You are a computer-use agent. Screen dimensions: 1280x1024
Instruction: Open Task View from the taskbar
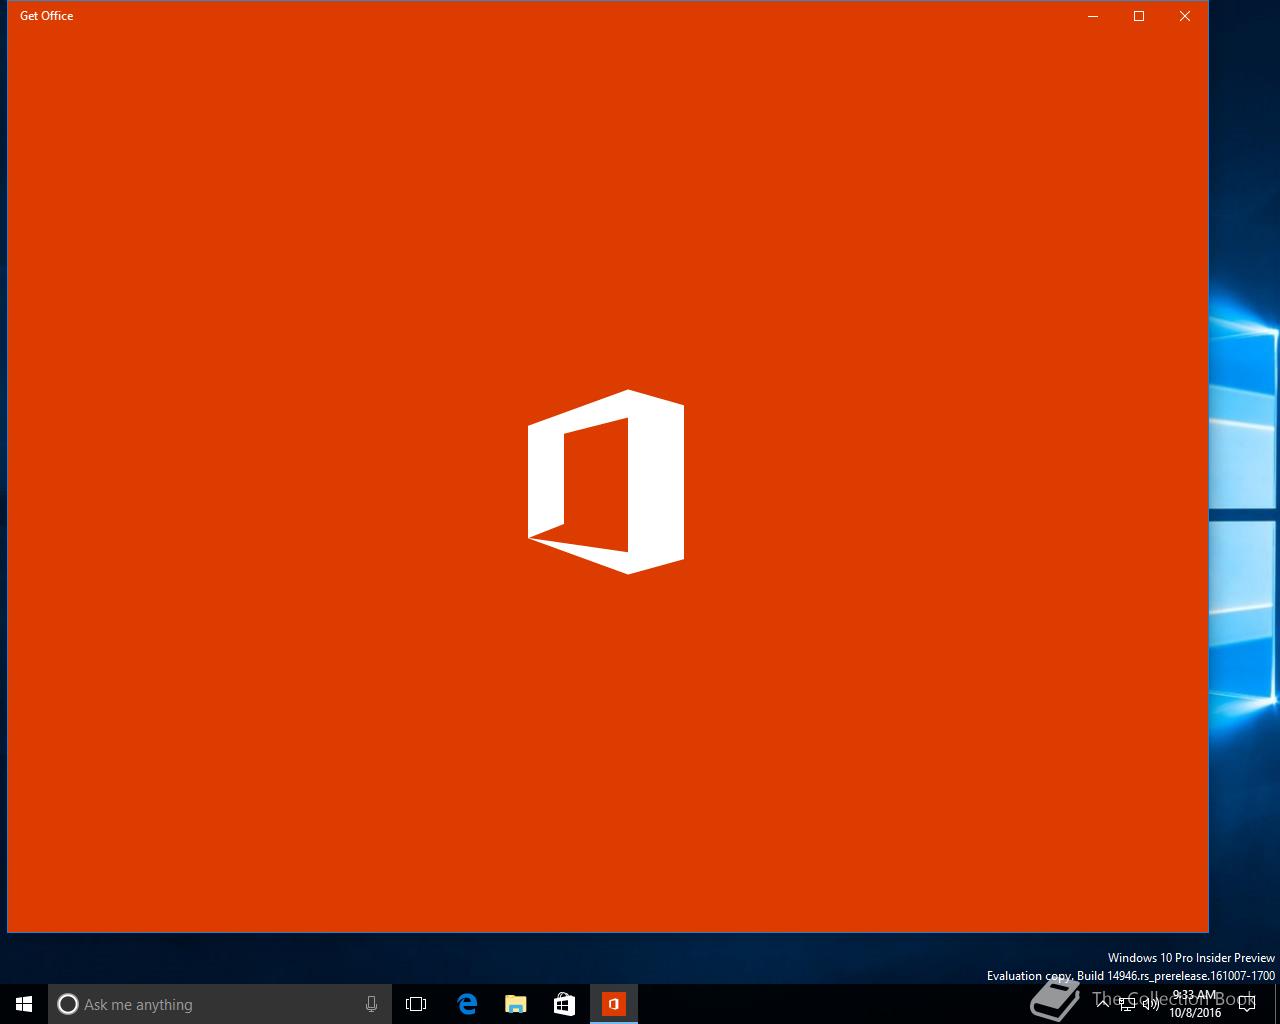coord(416,1004)
